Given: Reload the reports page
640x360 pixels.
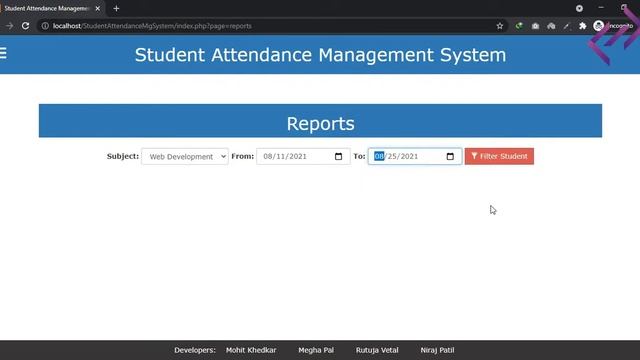Looking at the screenshot, I should [25, 26].
